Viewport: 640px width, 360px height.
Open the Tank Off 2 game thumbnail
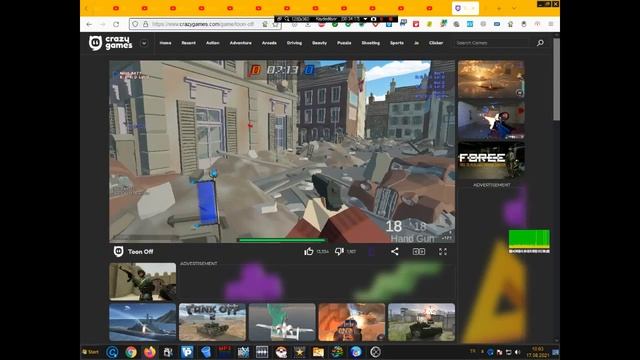(x=212, y=322)
